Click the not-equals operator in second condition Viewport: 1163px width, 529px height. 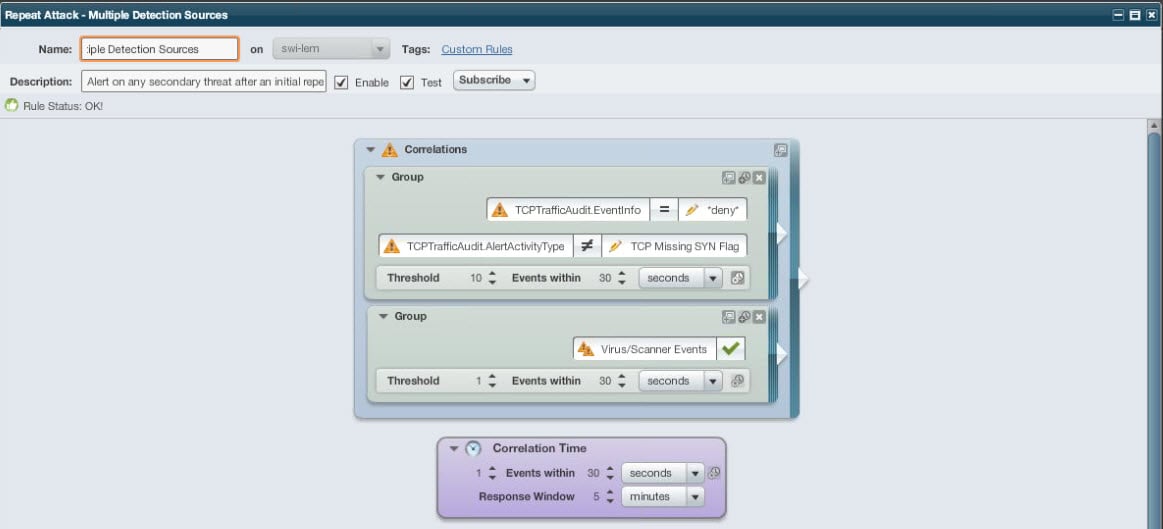click(x=587, y=246)
